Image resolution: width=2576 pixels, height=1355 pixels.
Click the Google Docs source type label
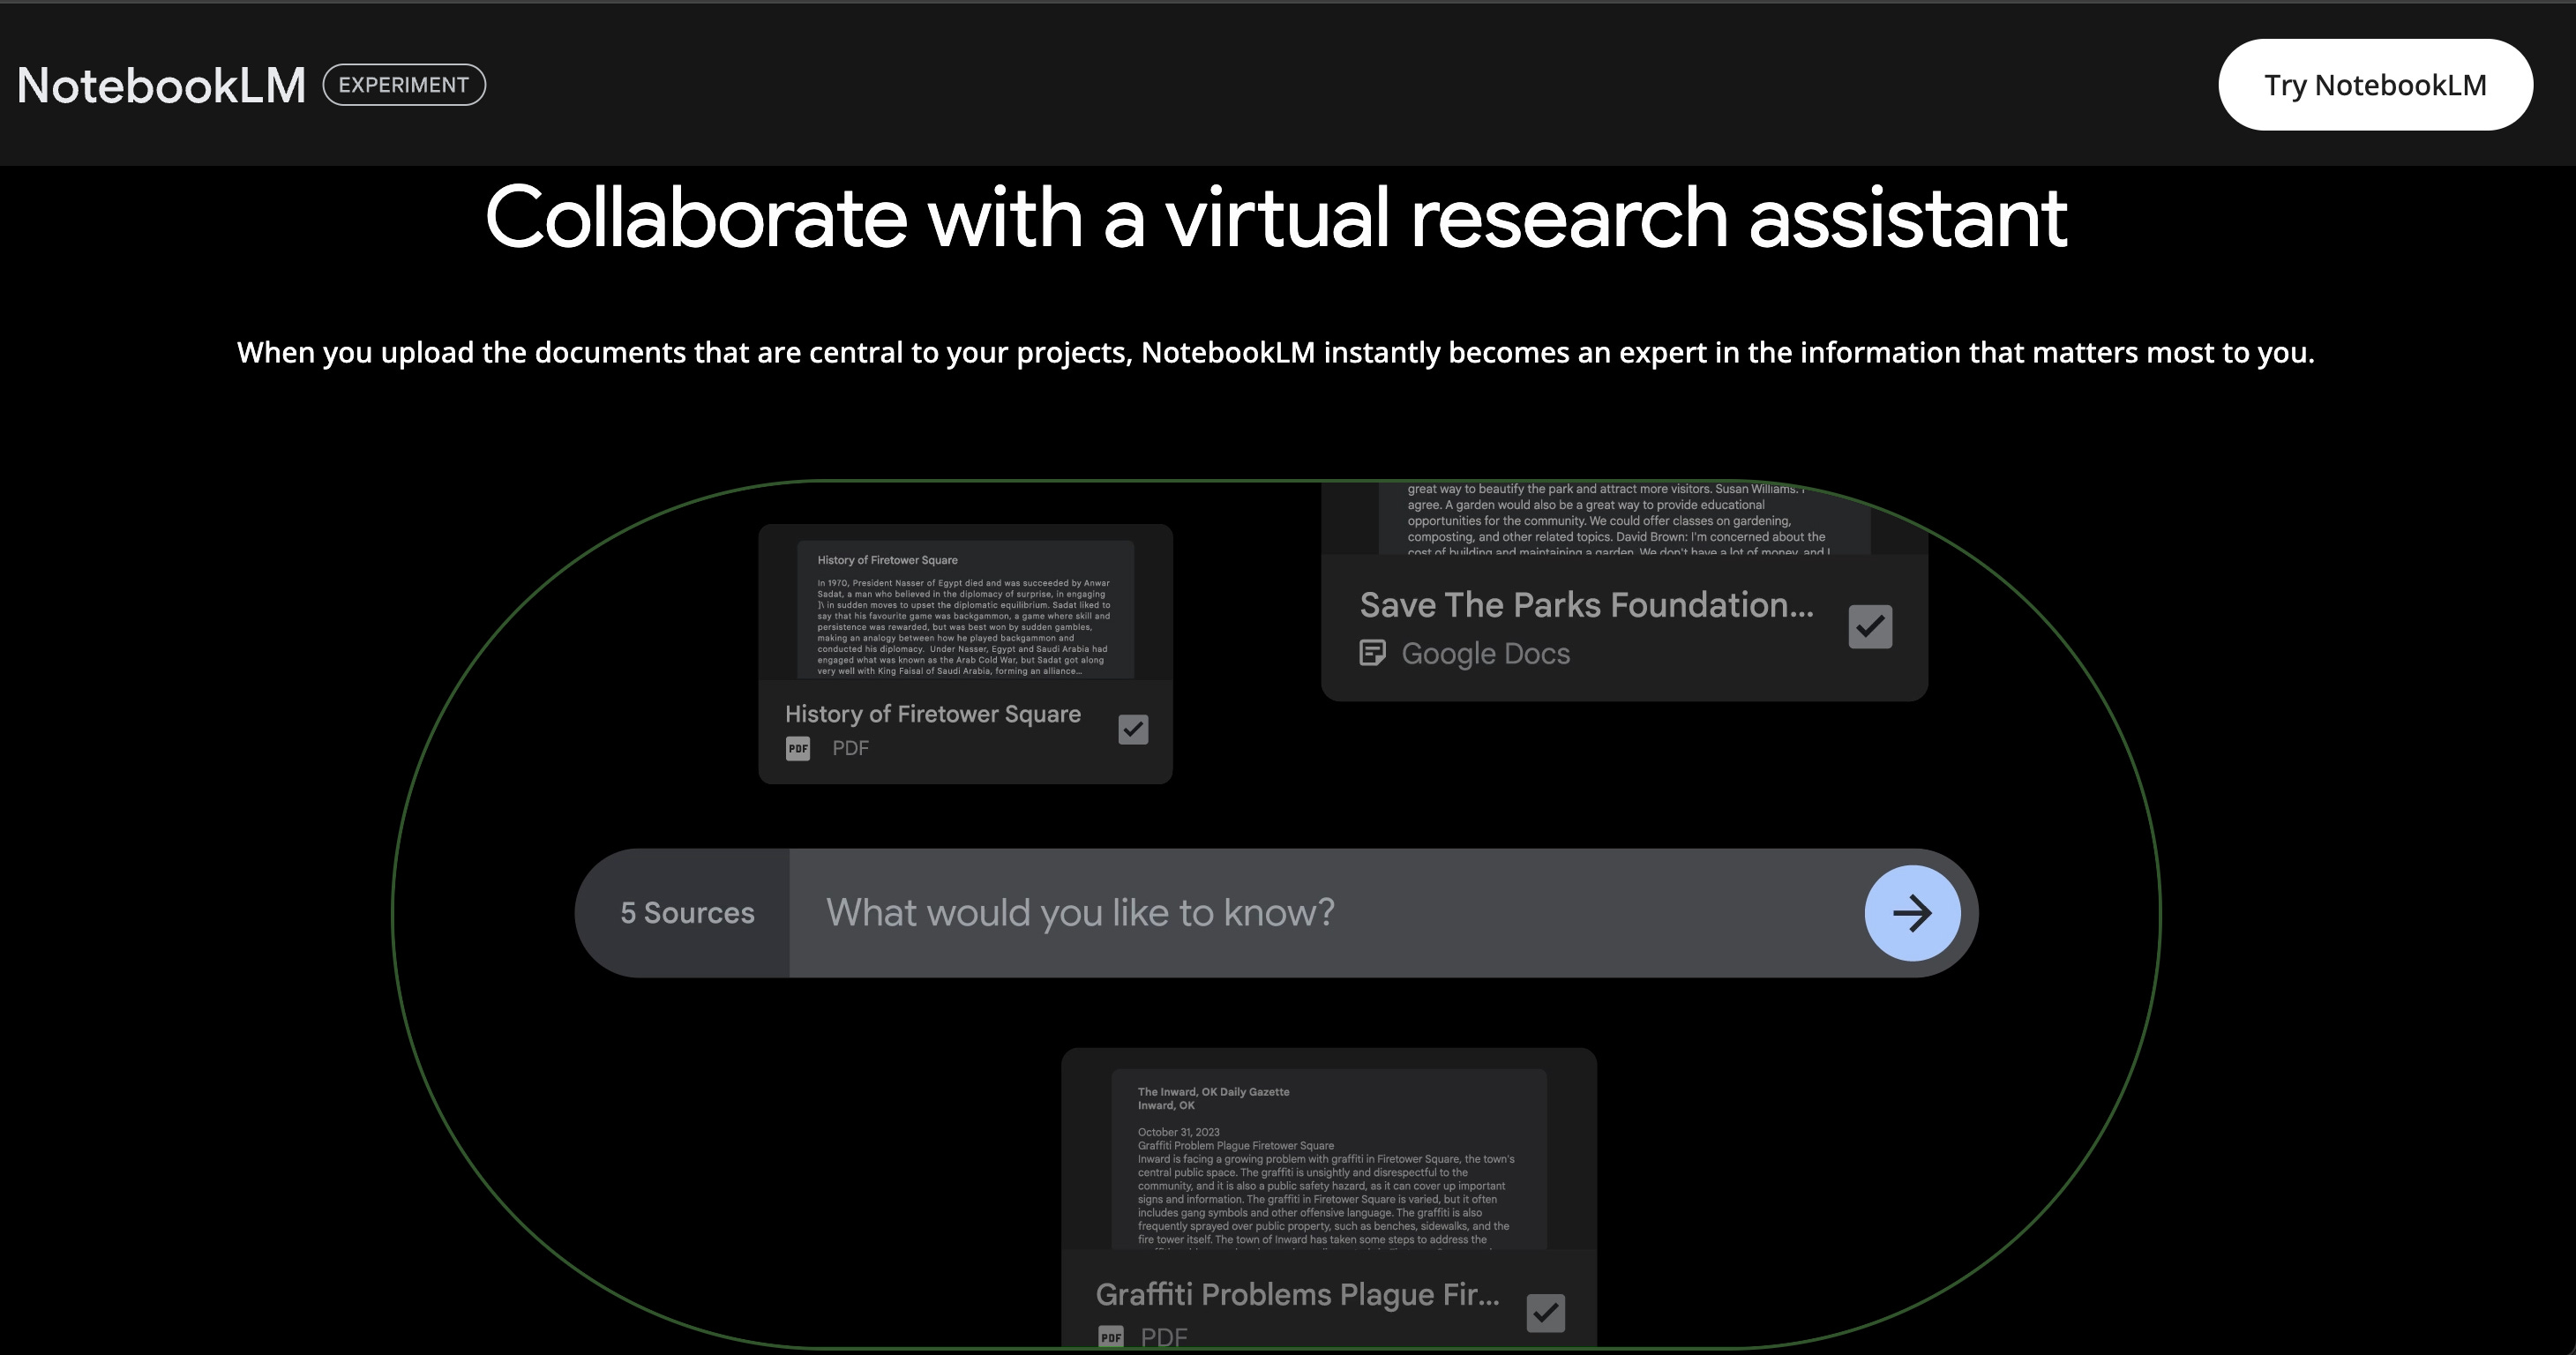tap(1485, 654)
